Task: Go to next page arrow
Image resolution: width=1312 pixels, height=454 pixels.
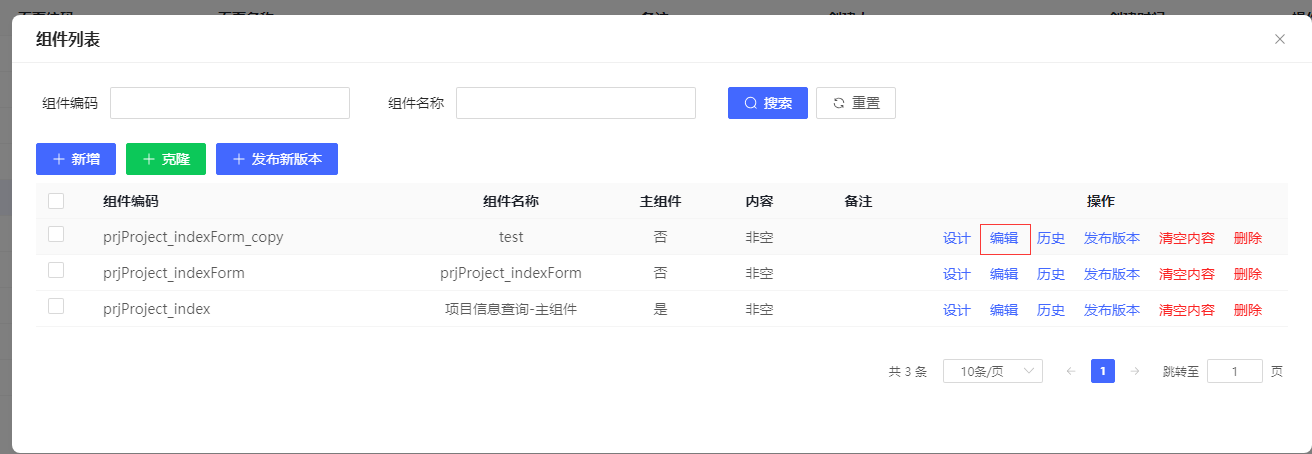Action: point(1134,371)
